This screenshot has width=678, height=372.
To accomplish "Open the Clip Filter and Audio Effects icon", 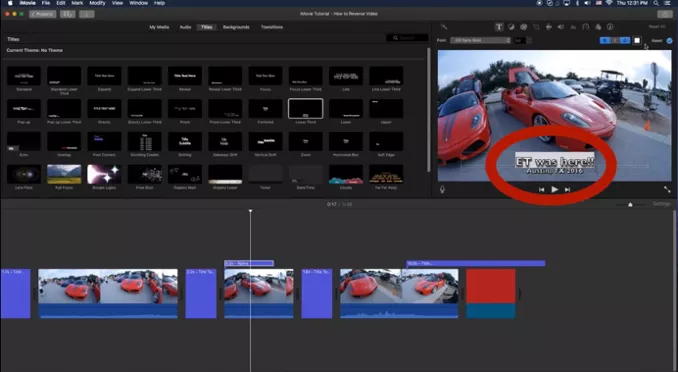I will (x=598, y=27).
